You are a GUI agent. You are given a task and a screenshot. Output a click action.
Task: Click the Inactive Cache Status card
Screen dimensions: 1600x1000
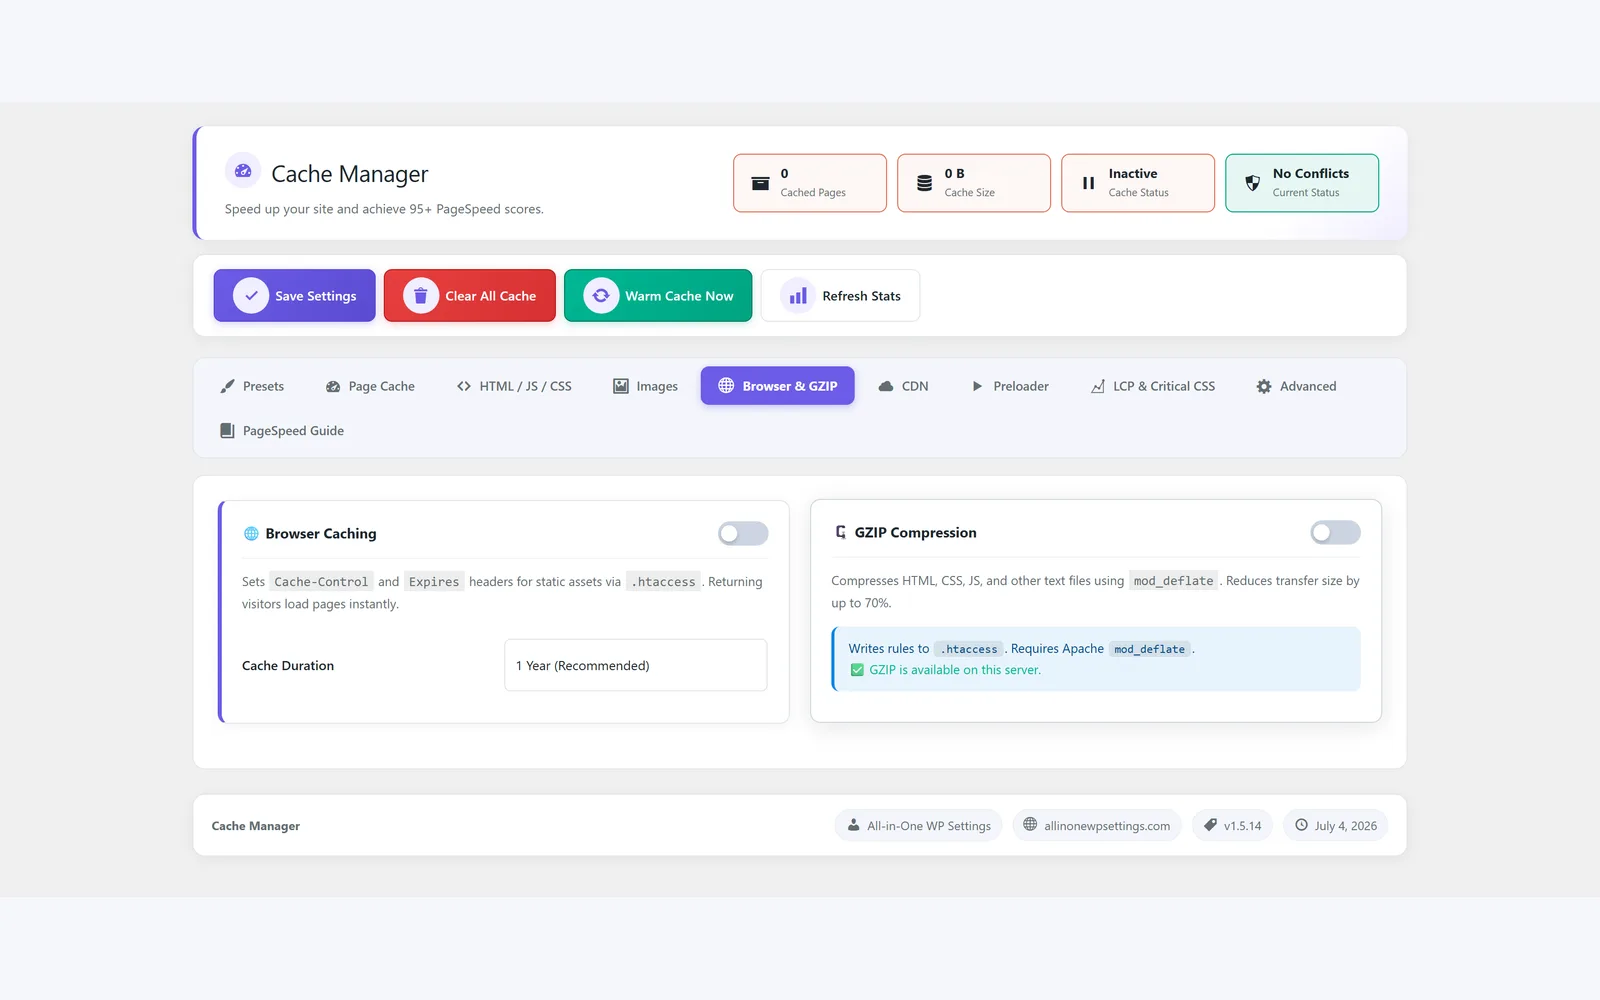click(1138, 183)
